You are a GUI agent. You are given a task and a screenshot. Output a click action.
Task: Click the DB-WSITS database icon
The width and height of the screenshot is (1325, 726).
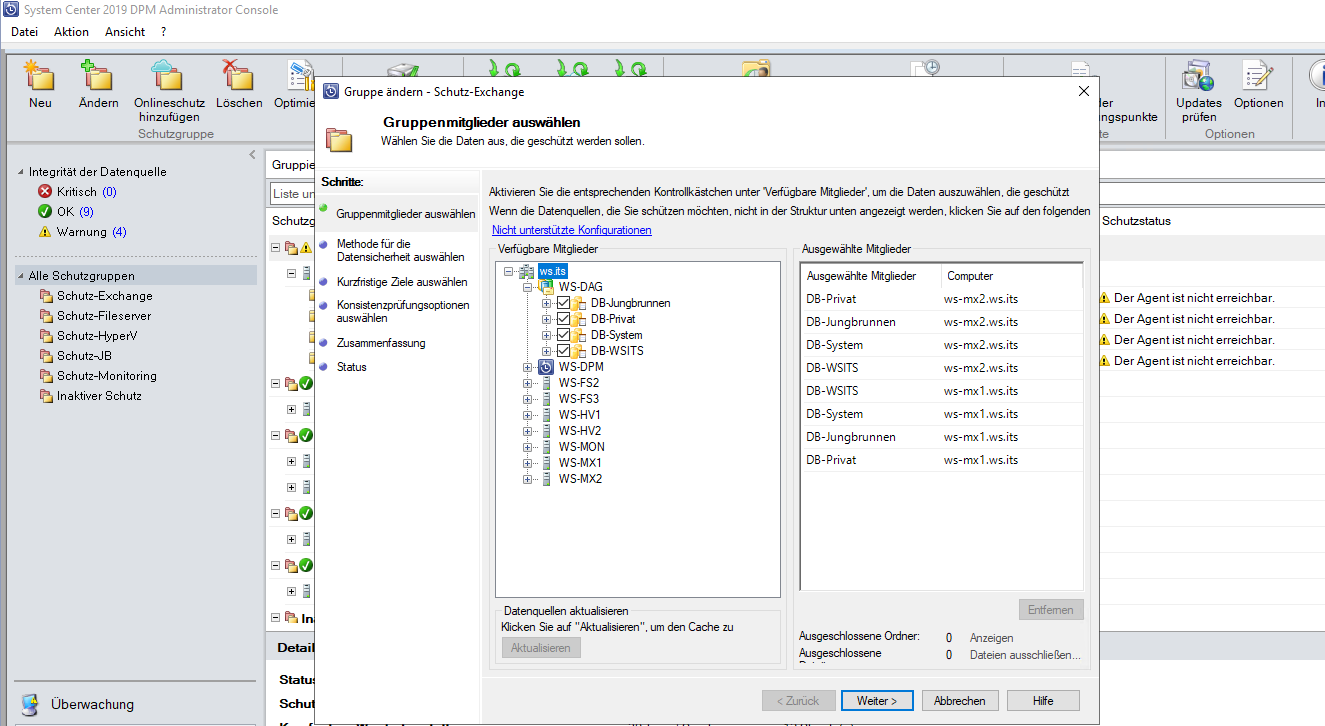(x=579, y=351)
